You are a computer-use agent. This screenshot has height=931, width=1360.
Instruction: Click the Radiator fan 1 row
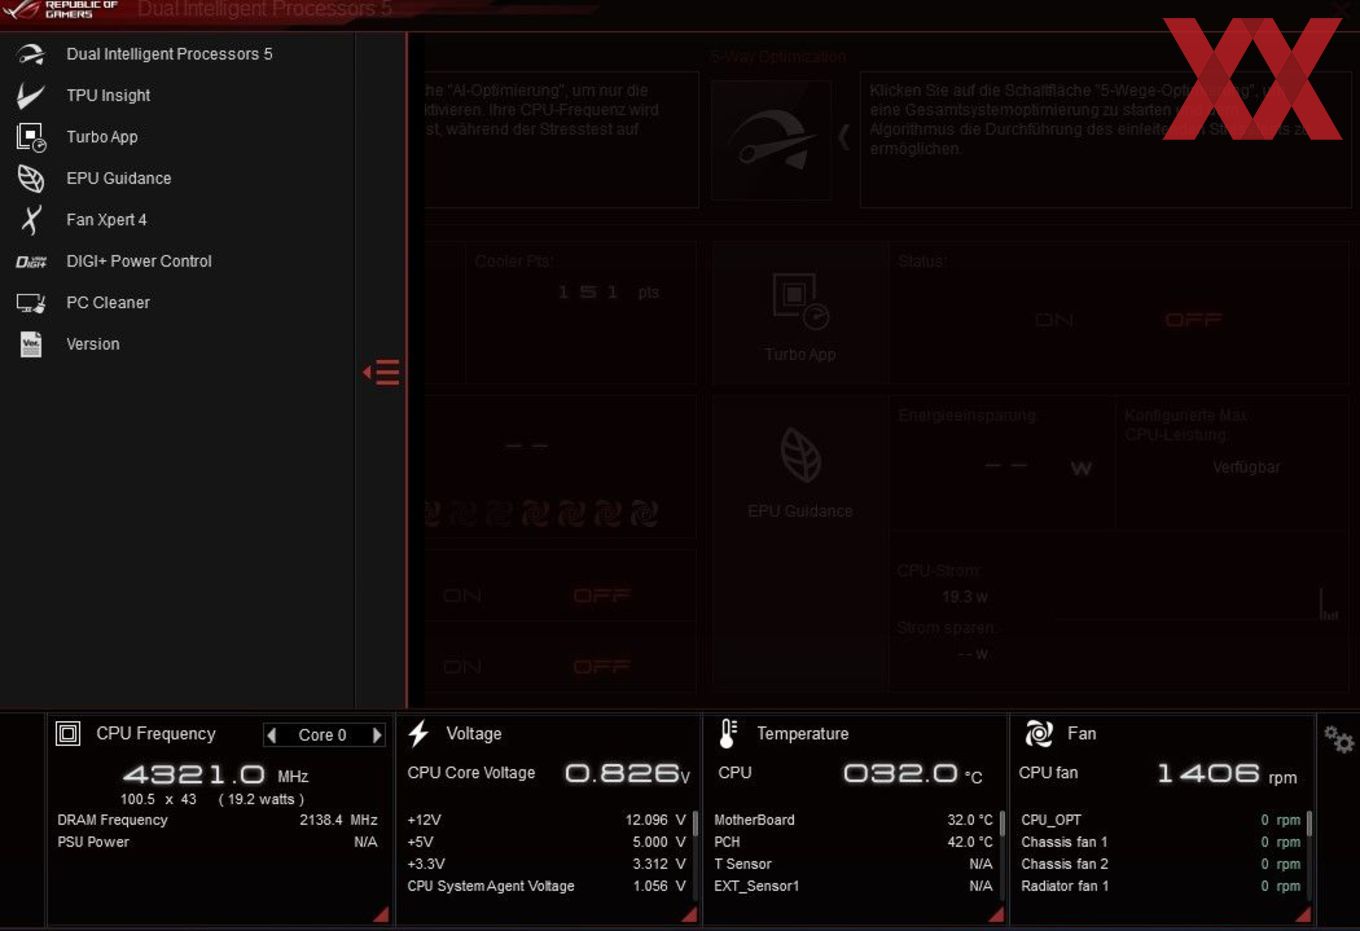[1160, 886]
